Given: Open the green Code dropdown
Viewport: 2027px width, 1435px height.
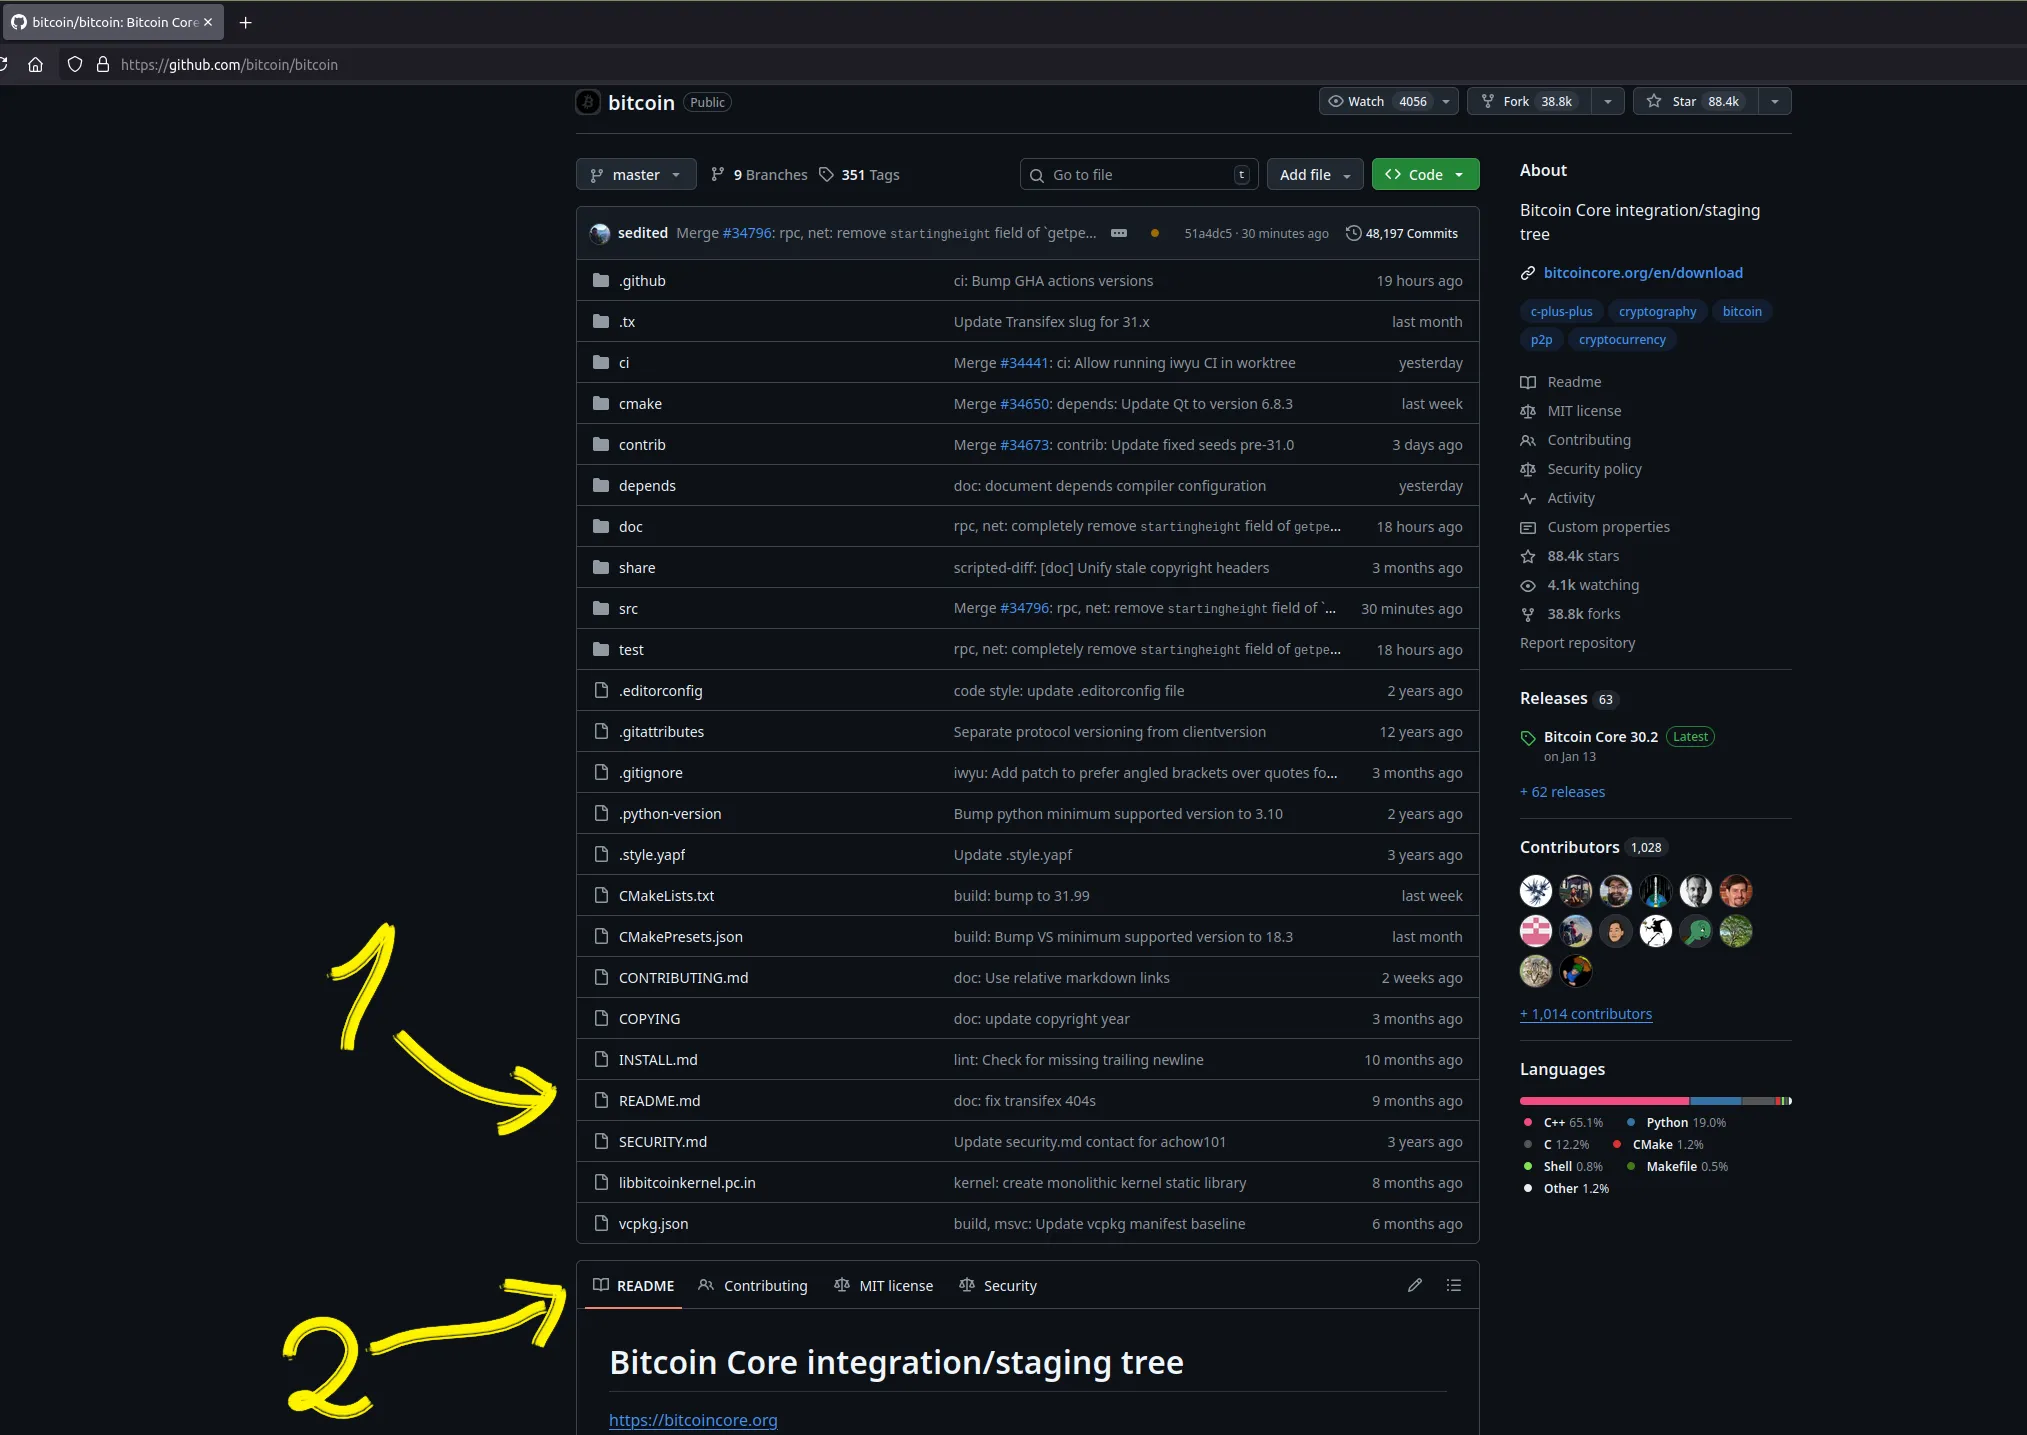Looking at the screenshot, I should pos(1425,175).
